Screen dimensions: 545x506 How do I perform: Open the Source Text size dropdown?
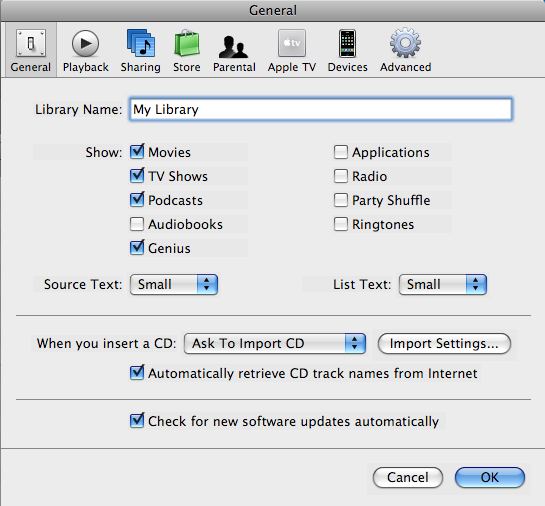[174, 285]
